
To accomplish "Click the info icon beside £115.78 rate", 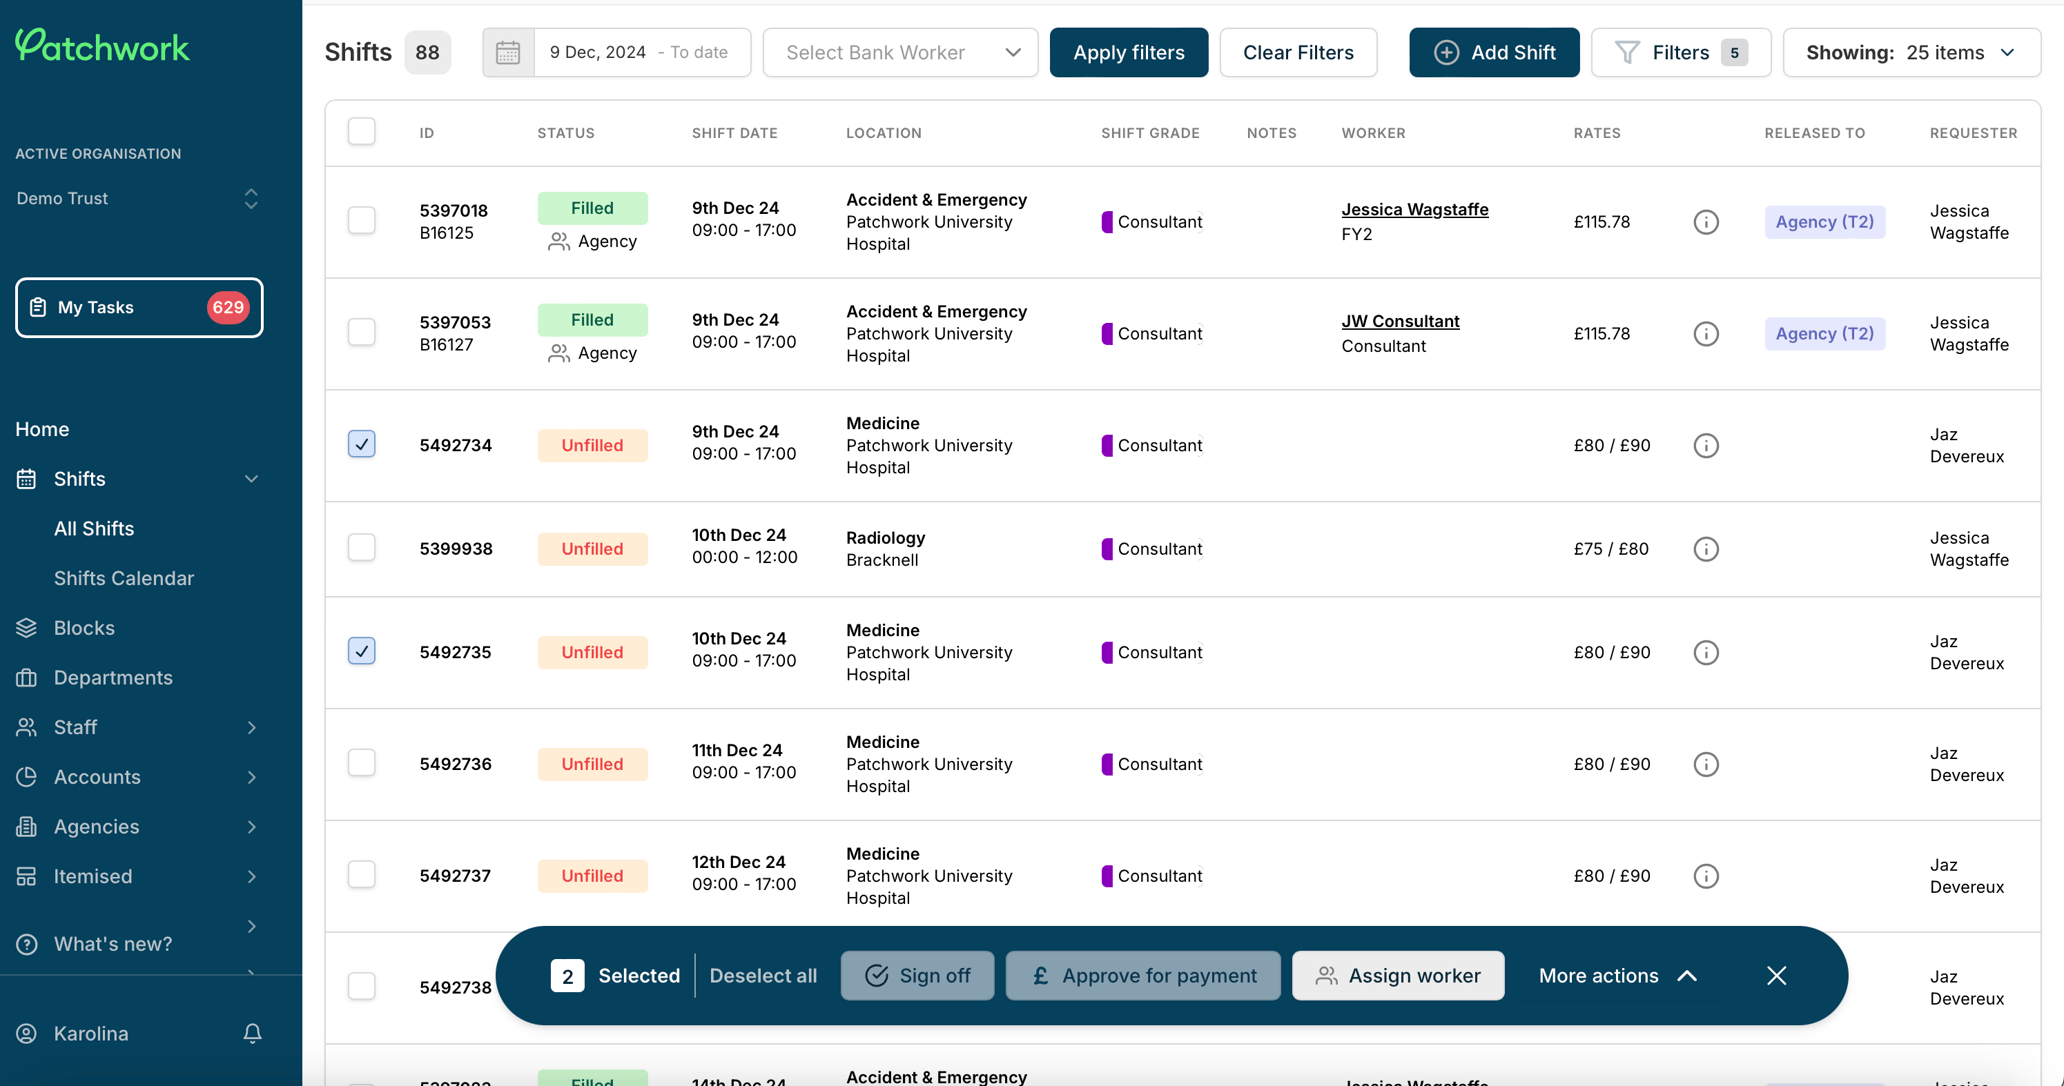I will tap(1705, 222).
